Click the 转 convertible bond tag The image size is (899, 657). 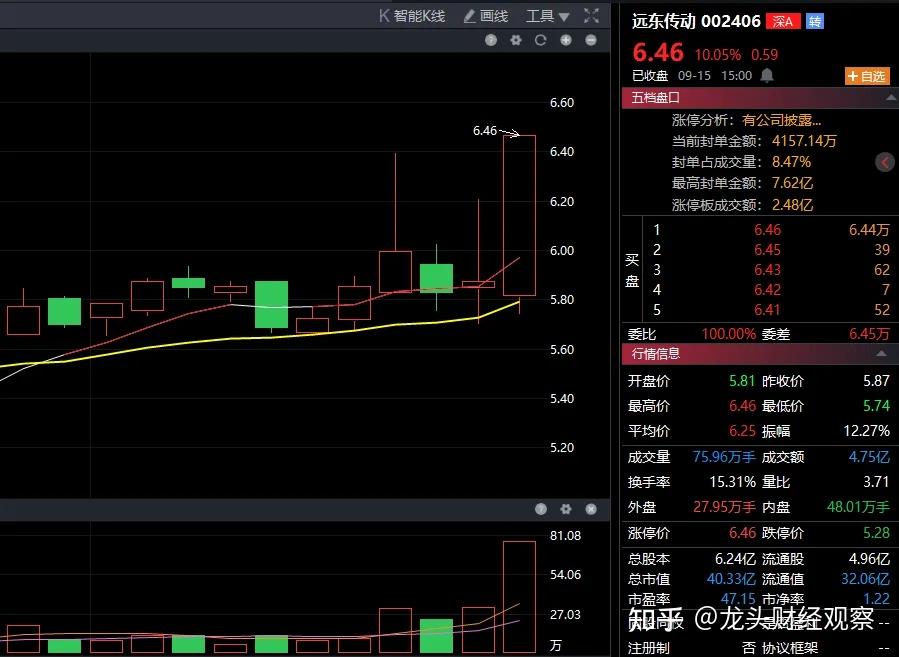click(x=814, y=22)
